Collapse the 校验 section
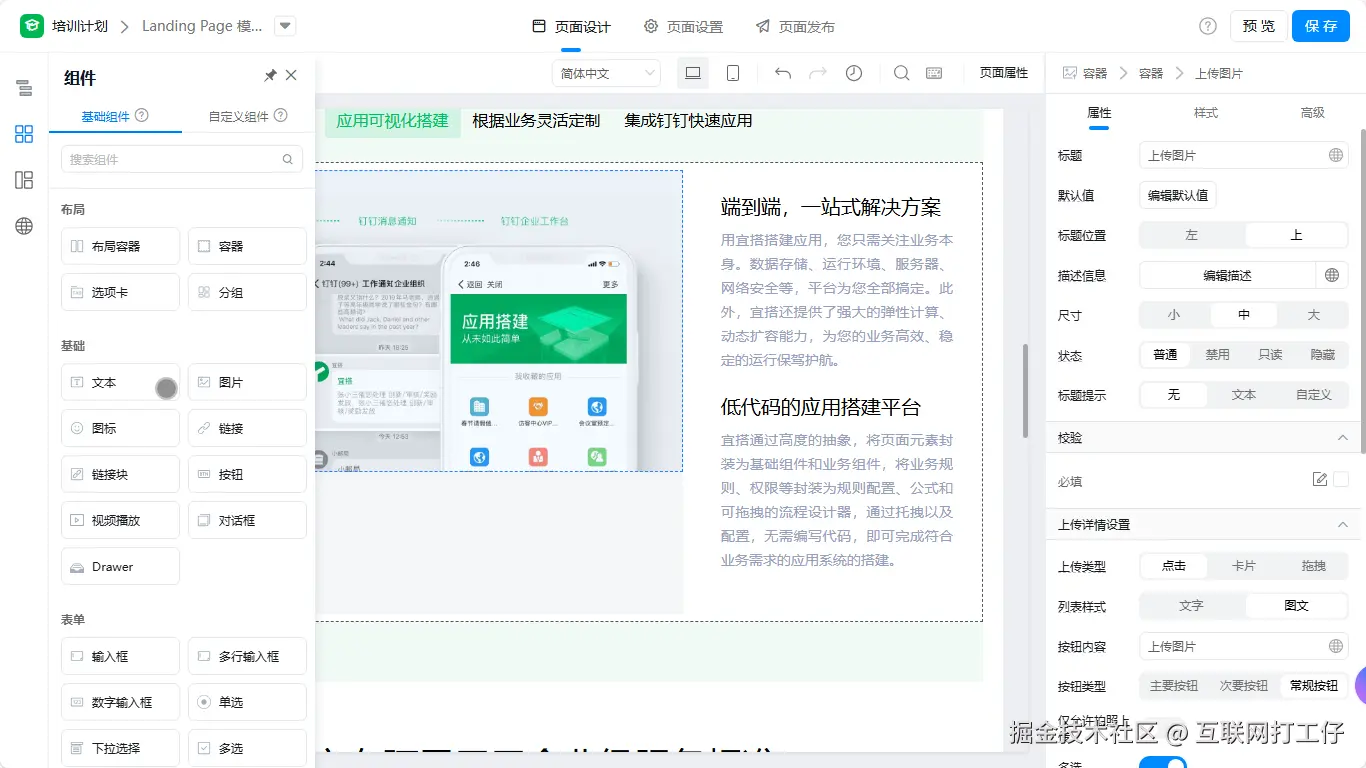Screen dimensions: 1366x768 tap(1342, 438)
